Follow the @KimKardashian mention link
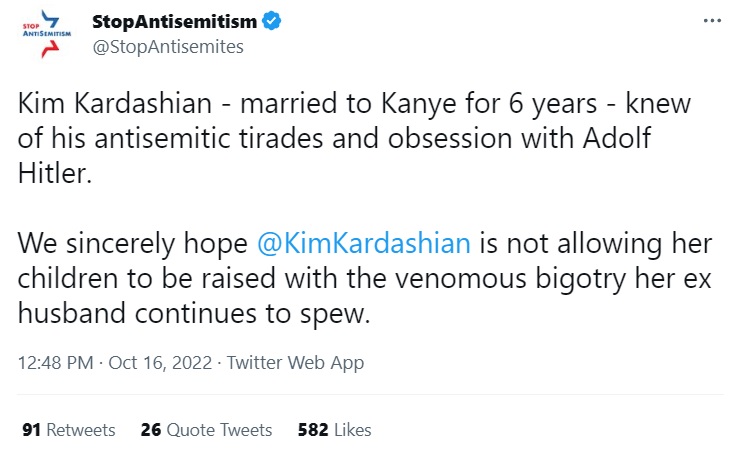738x451 pixels. pyautogui.click(x=363, y=244)
